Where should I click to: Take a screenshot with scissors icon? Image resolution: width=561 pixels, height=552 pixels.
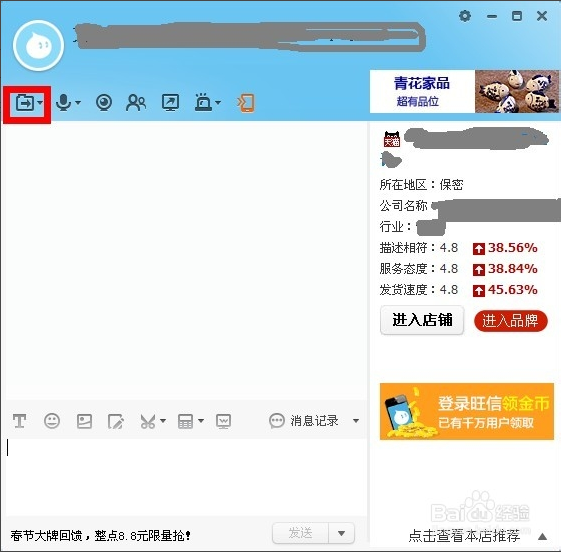pyautogui.click(x=148, y=421)
